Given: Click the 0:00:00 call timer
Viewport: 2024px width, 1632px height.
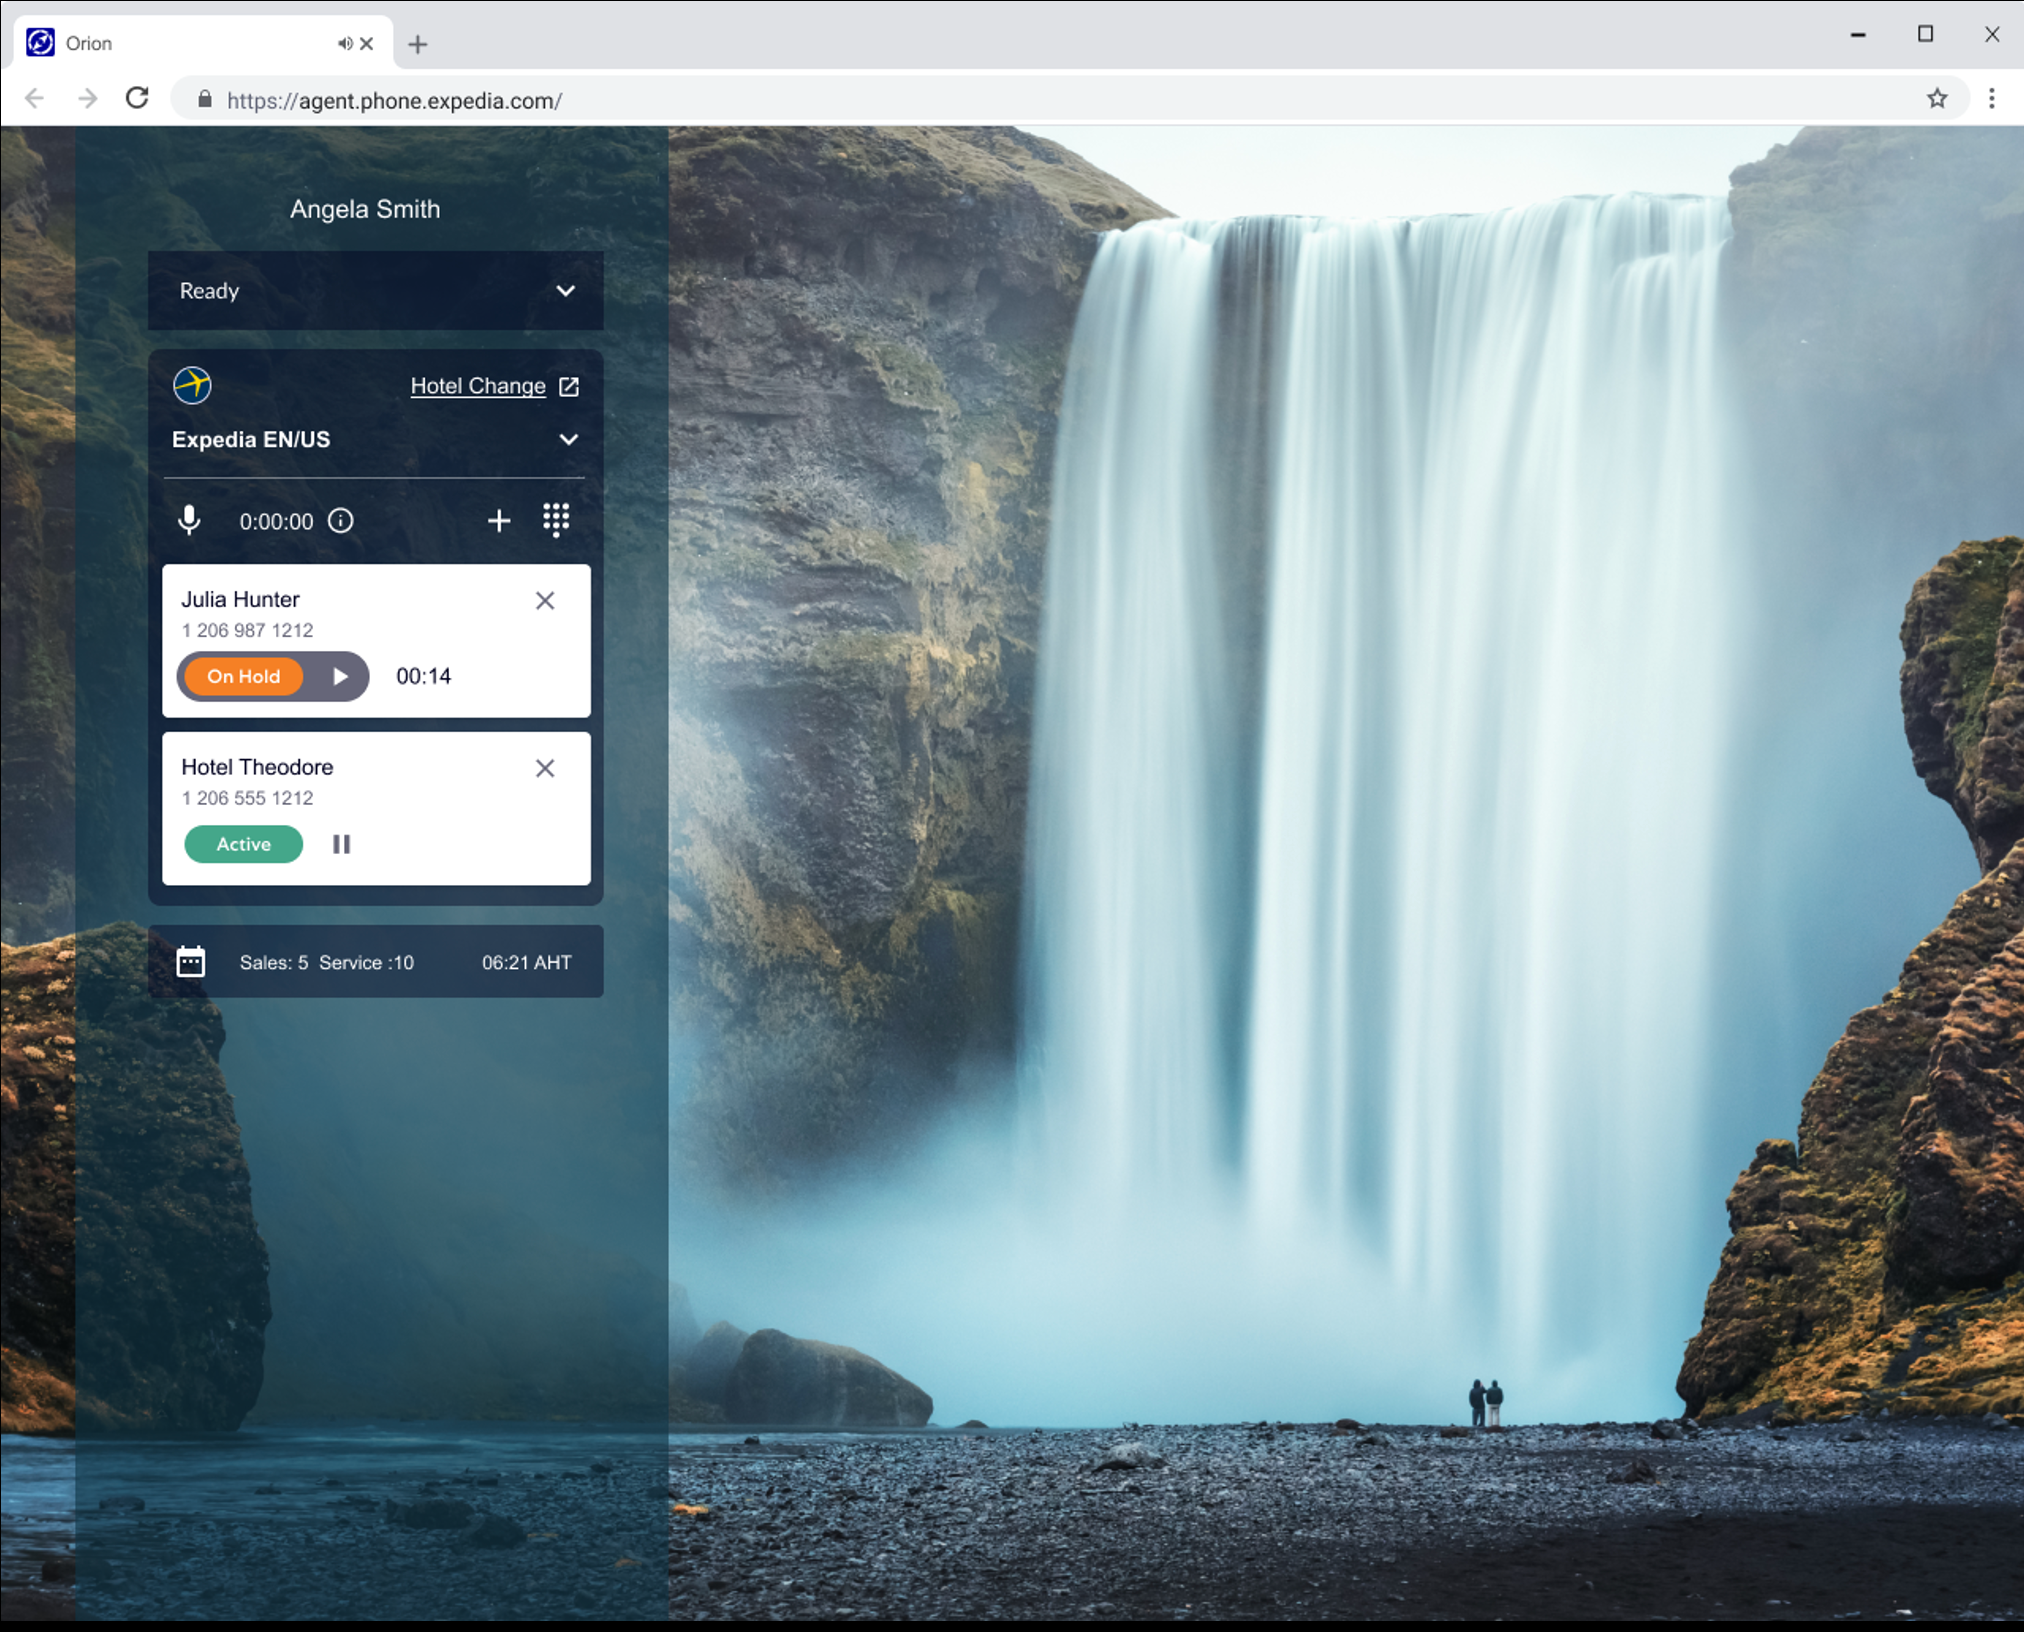Looking at the screenshot, I should tap(276, 521).
